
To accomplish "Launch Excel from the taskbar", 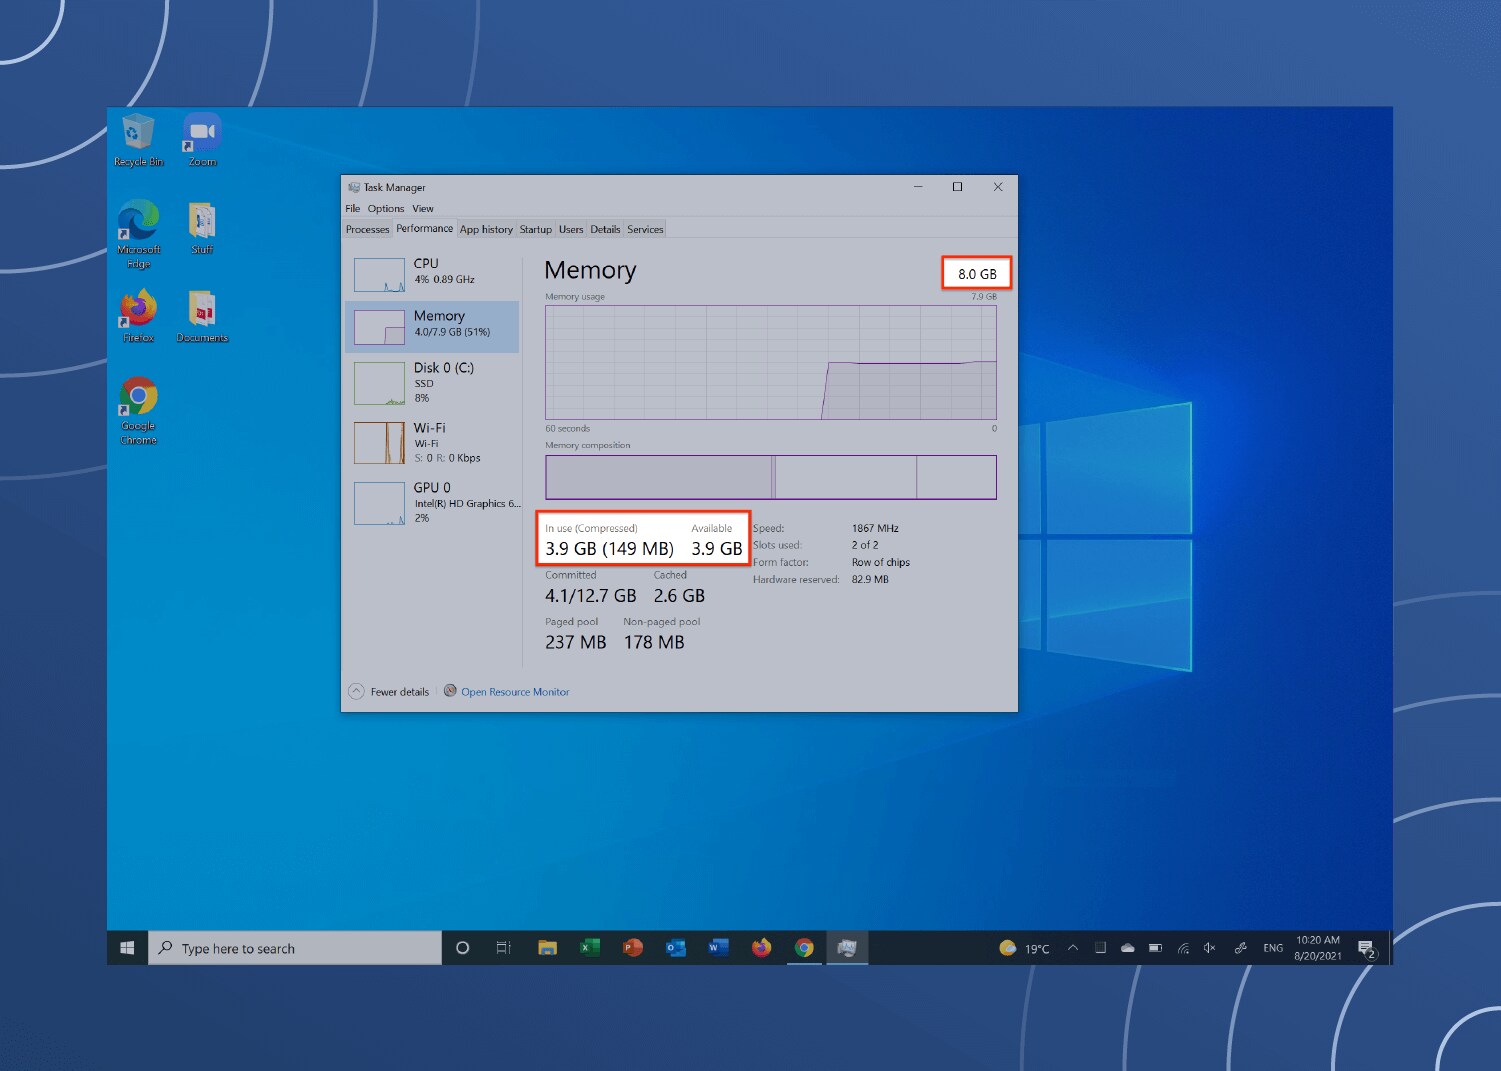I will click(x=589, y=947).
